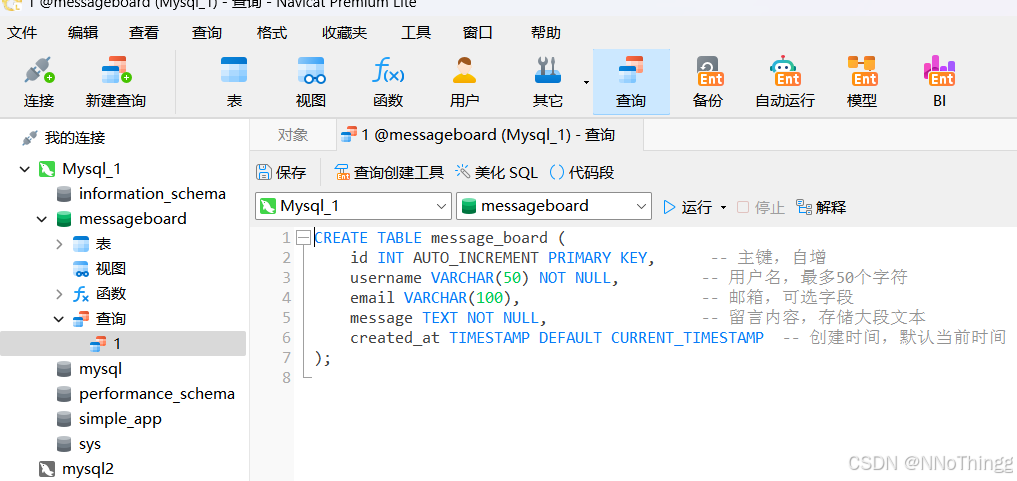Switch to the 对象 (Objects) tab
This screenshot has width=1017, height=481.
293,135
